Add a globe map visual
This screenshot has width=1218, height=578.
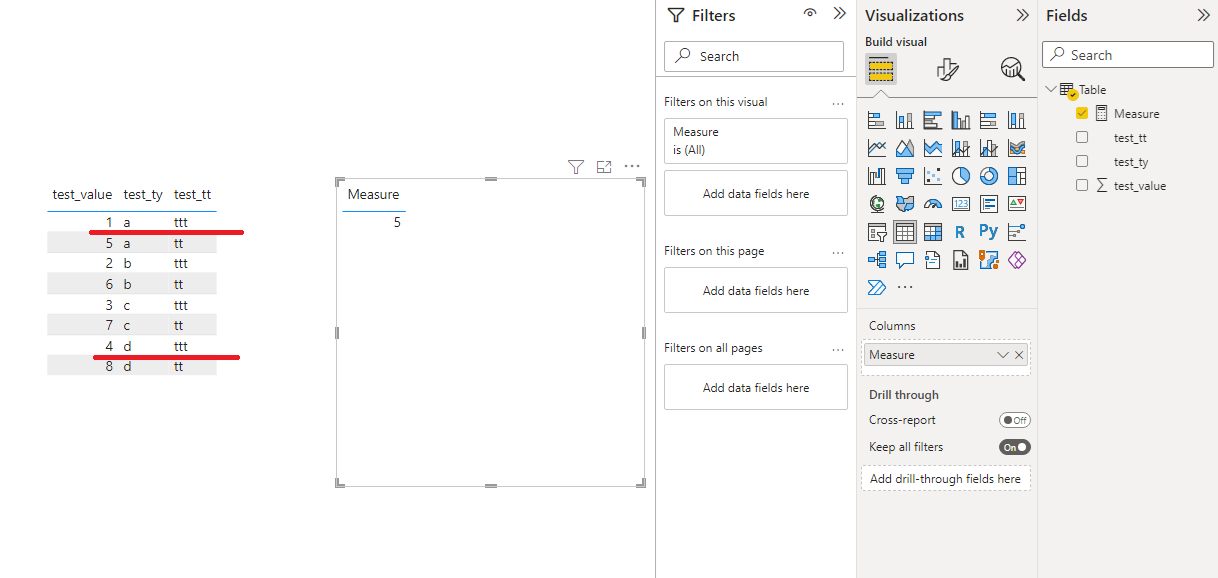[877, 204]
